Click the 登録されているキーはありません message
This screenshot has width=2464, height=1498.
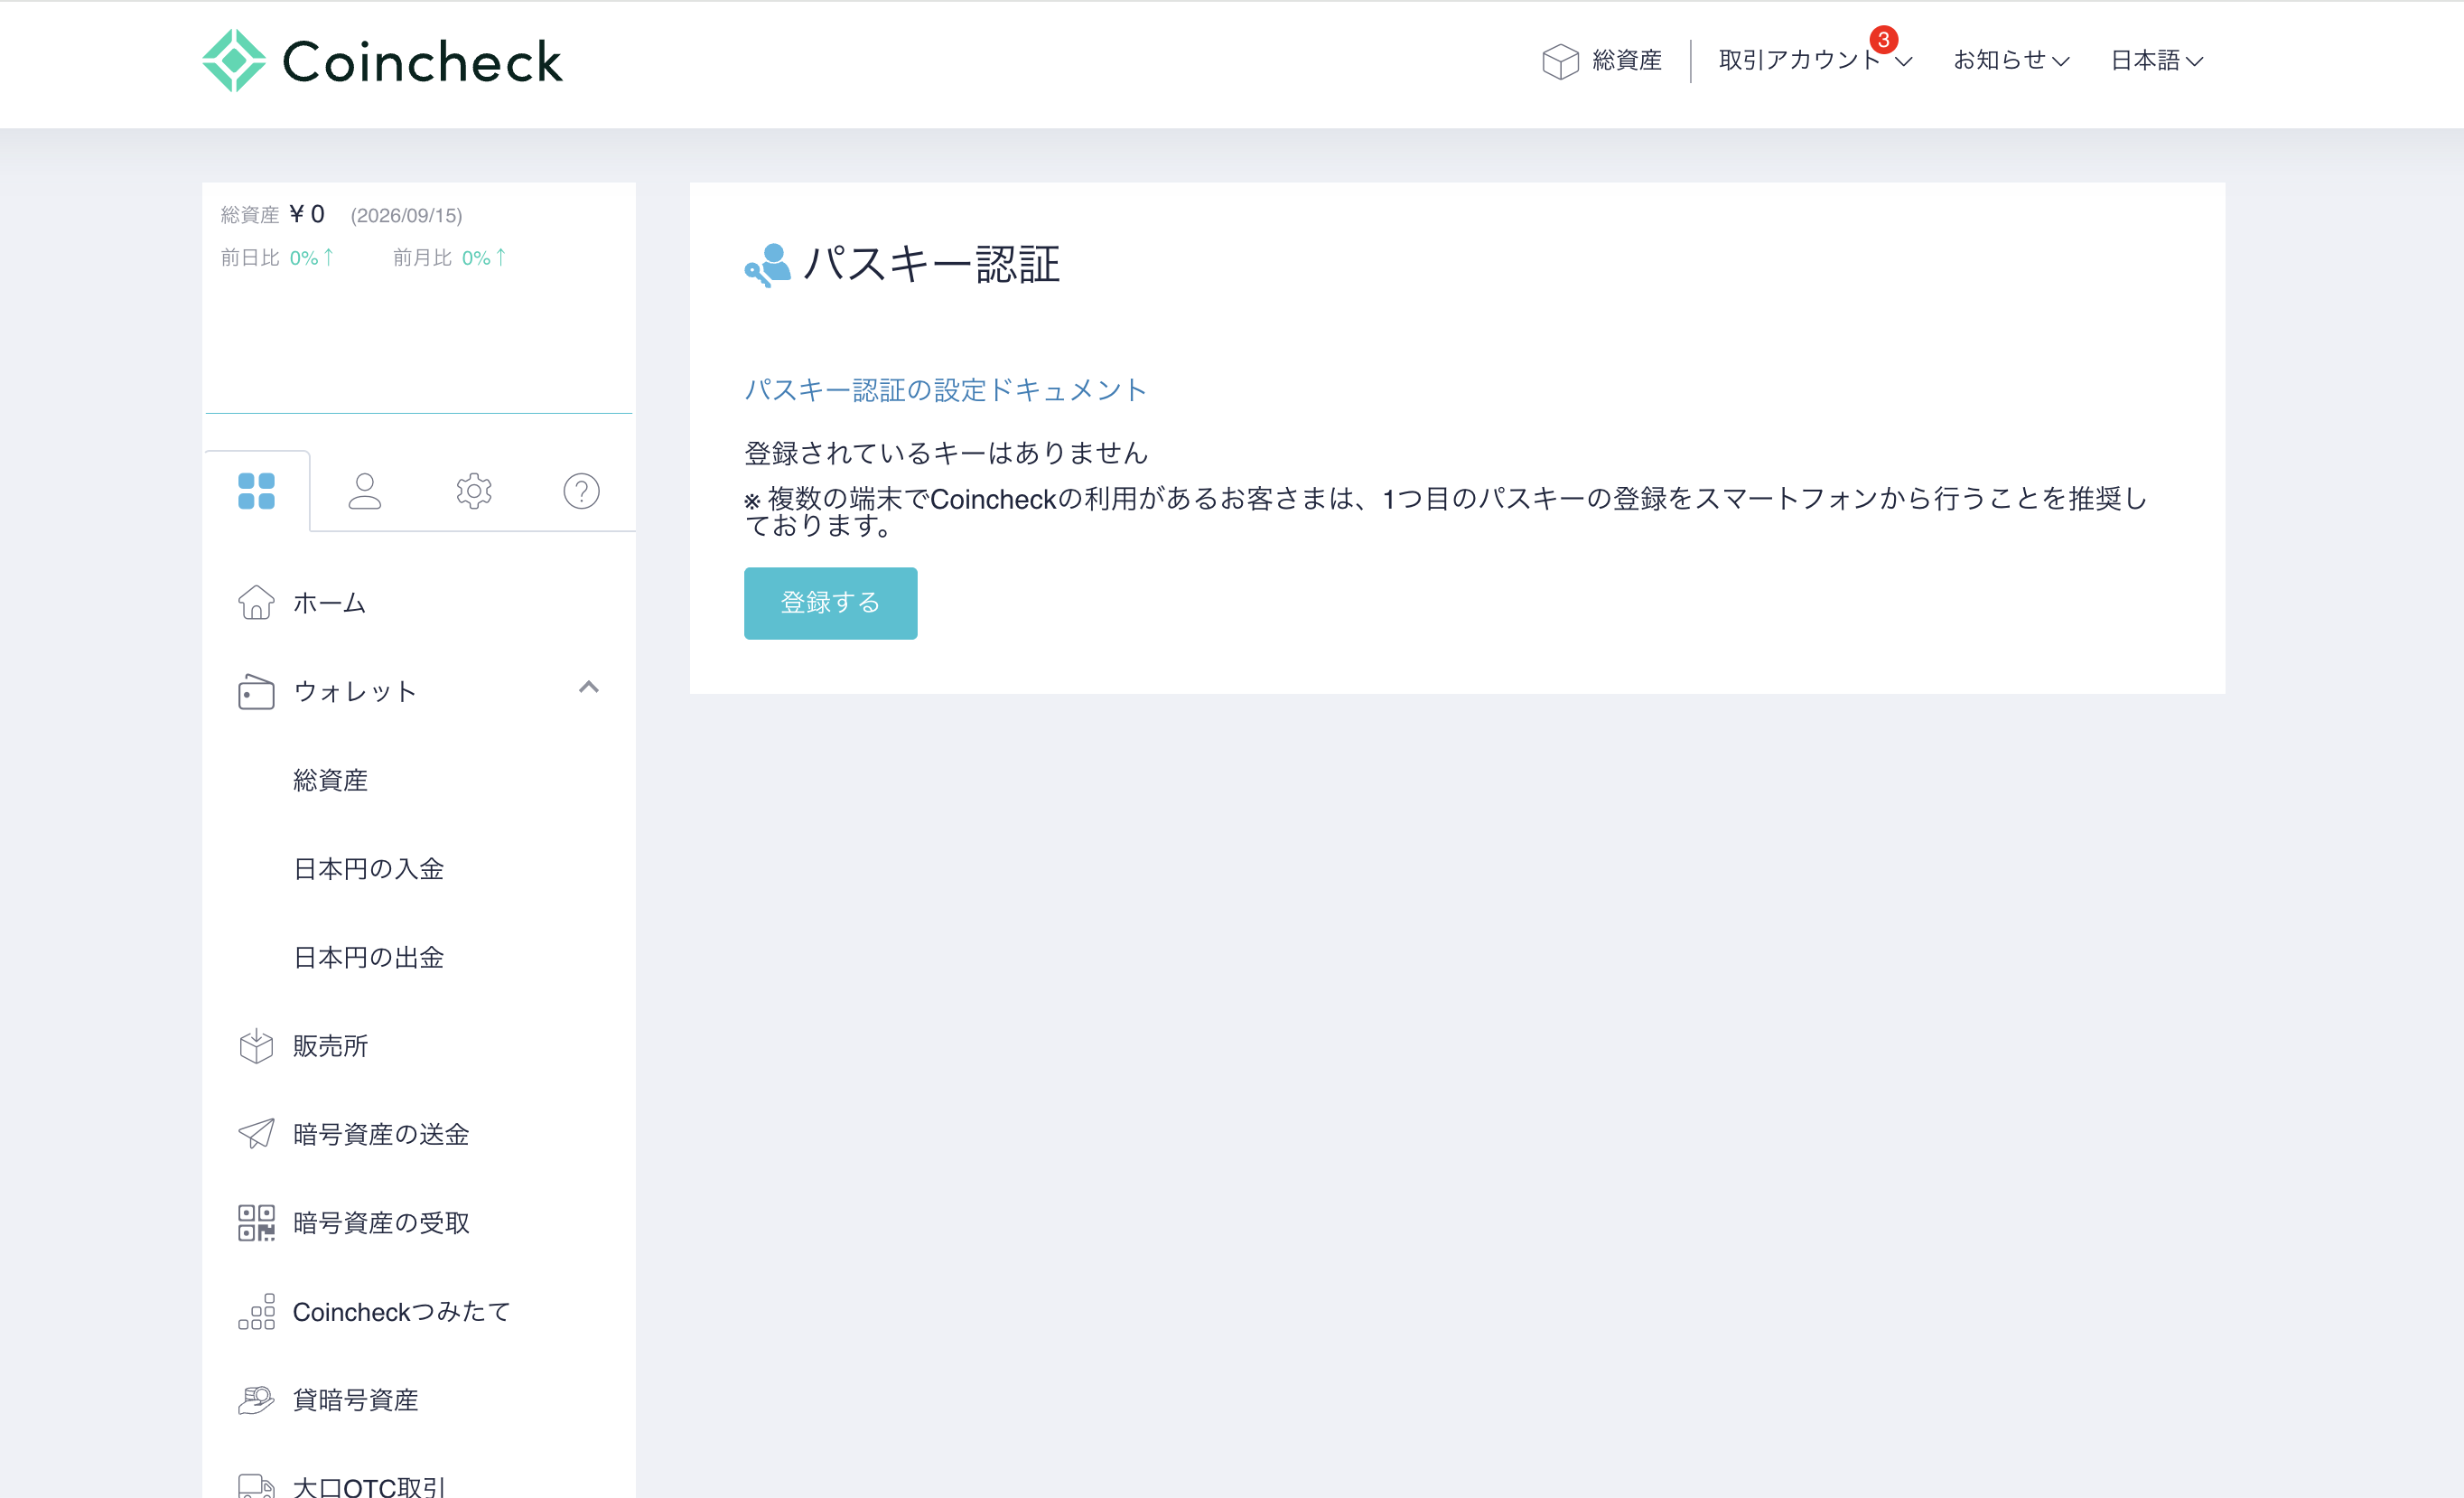(946, 453)
